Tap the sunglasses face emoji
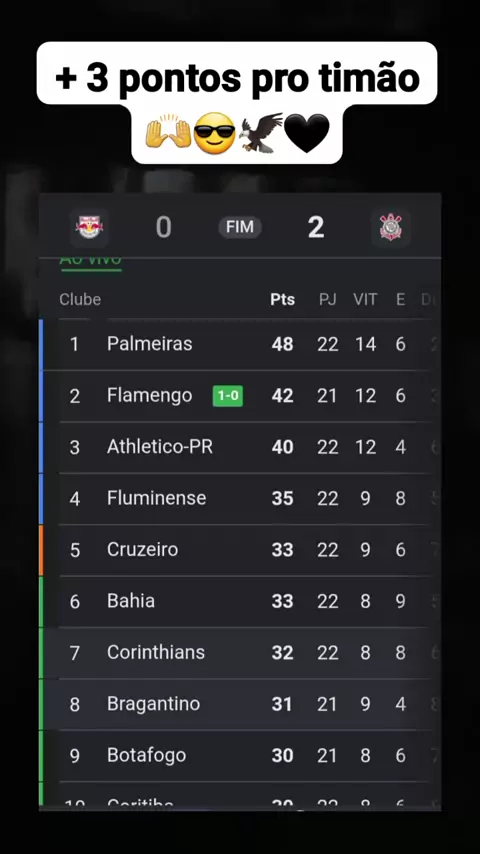Viewport: 480px width, 854px height. click(215, 133)
